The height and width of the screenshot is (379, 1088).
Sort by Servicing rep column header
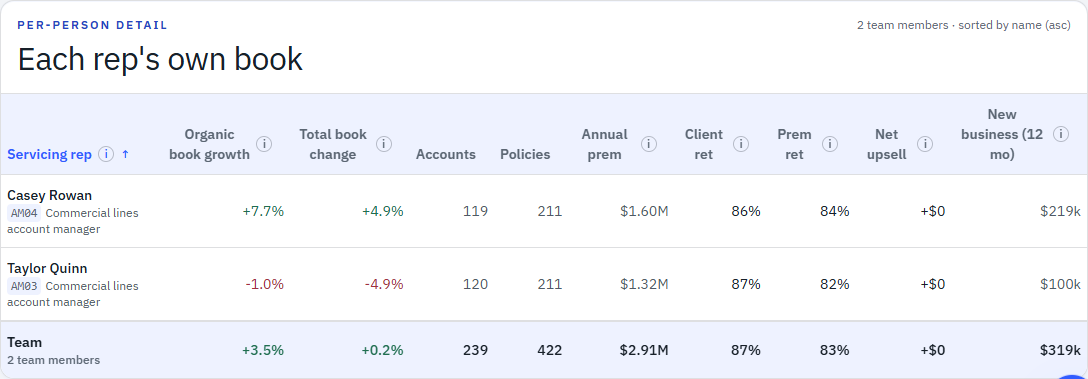click(49, 154)
